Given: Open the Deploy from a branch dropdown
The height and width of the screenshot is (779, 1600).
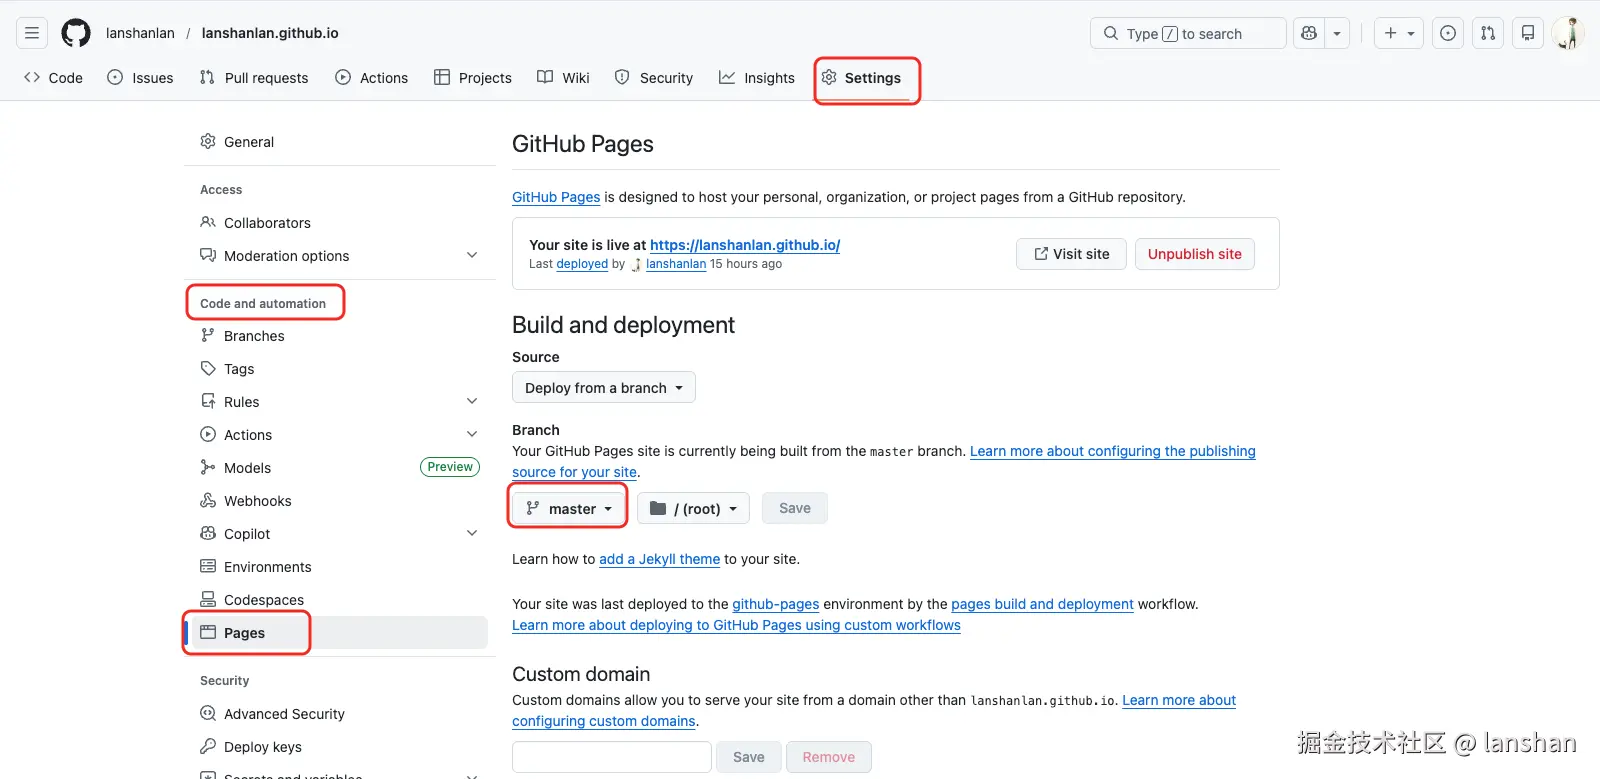Looking at the screenshot, I should 603,388.
